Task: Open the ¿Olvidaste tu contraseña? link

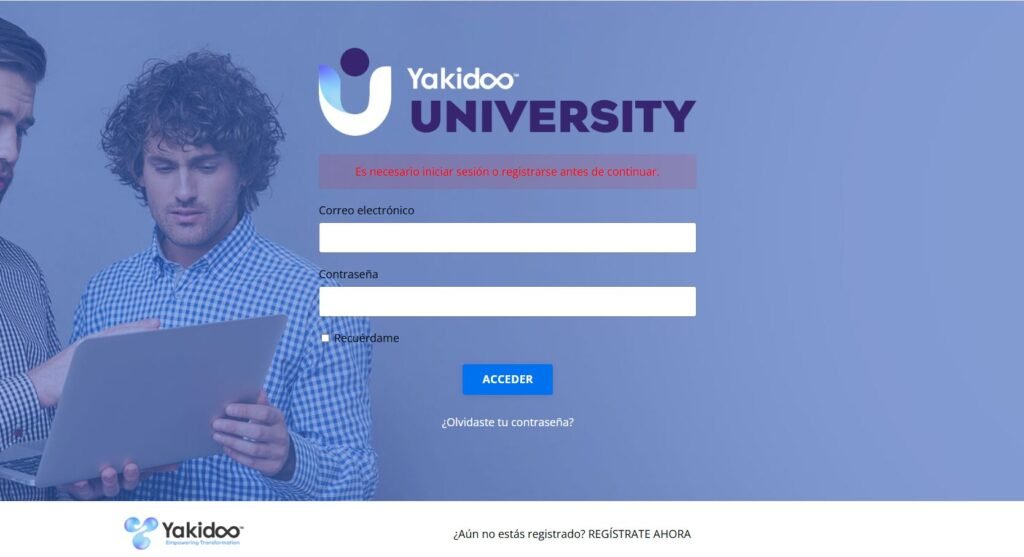Action: click(507, 422)
